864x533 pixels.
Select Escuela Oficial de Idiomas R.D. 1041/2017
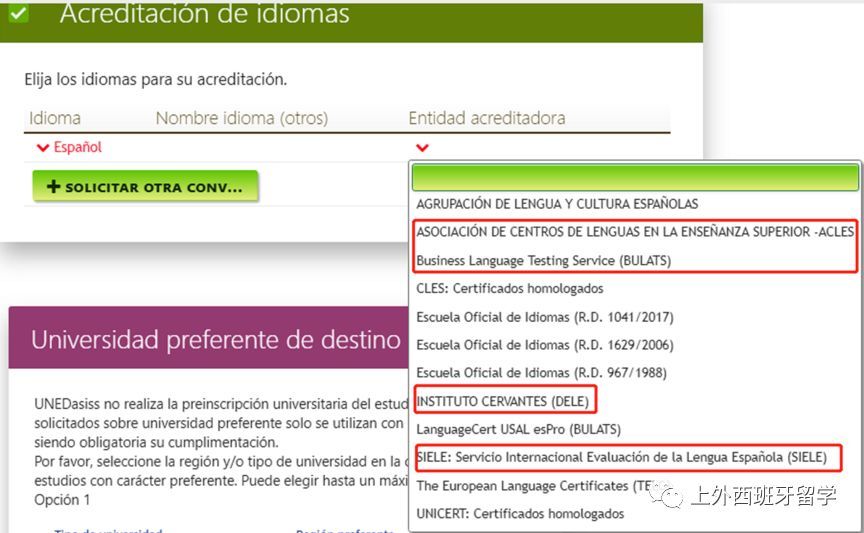coord(544,317)
